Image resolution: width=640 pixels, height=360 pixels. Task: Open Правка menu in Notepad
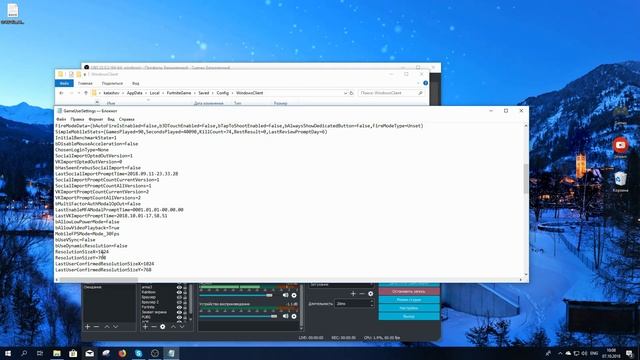(x=77, y=119)
